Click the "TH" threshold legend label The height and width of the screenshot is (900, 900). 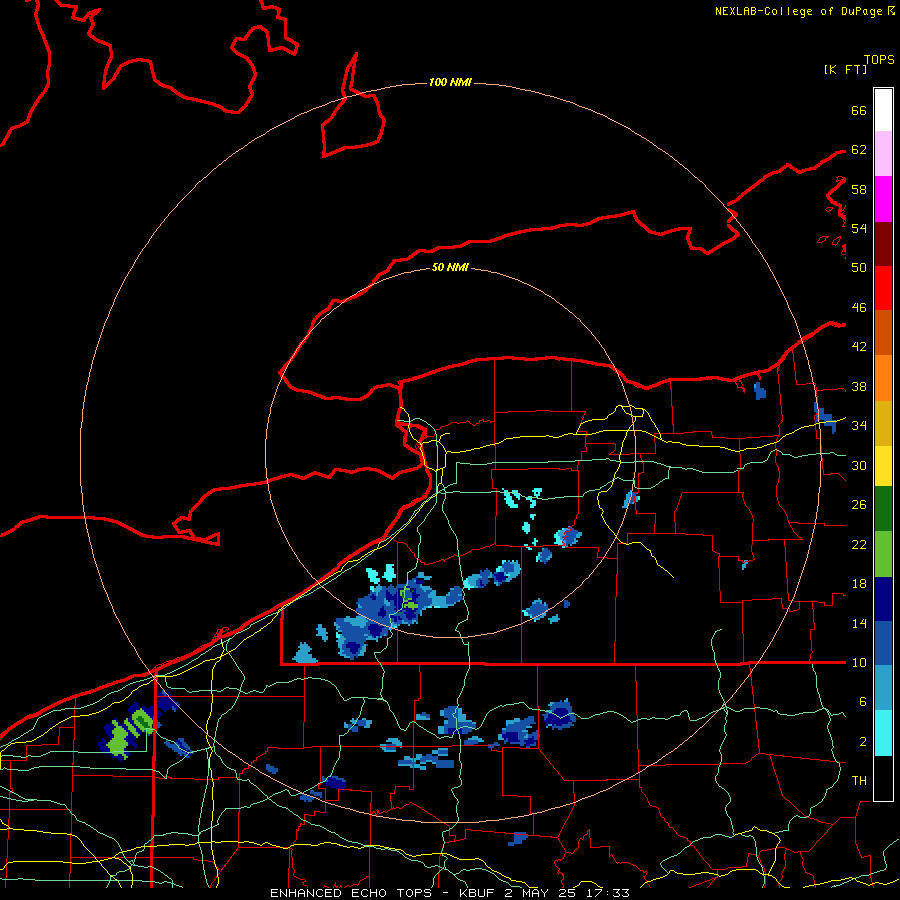pos(859,780)
